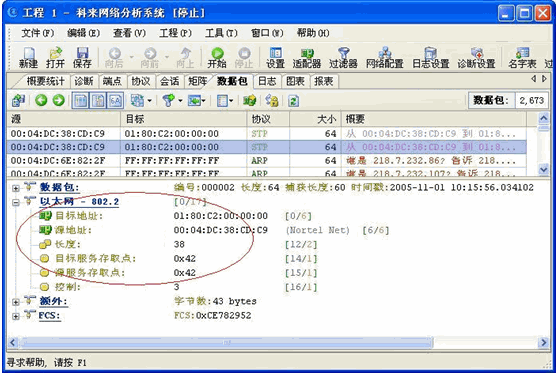Viewport: 556px width, 373px height.
Task: Expand the FCS tree node
Action: (x=16, y=316)
